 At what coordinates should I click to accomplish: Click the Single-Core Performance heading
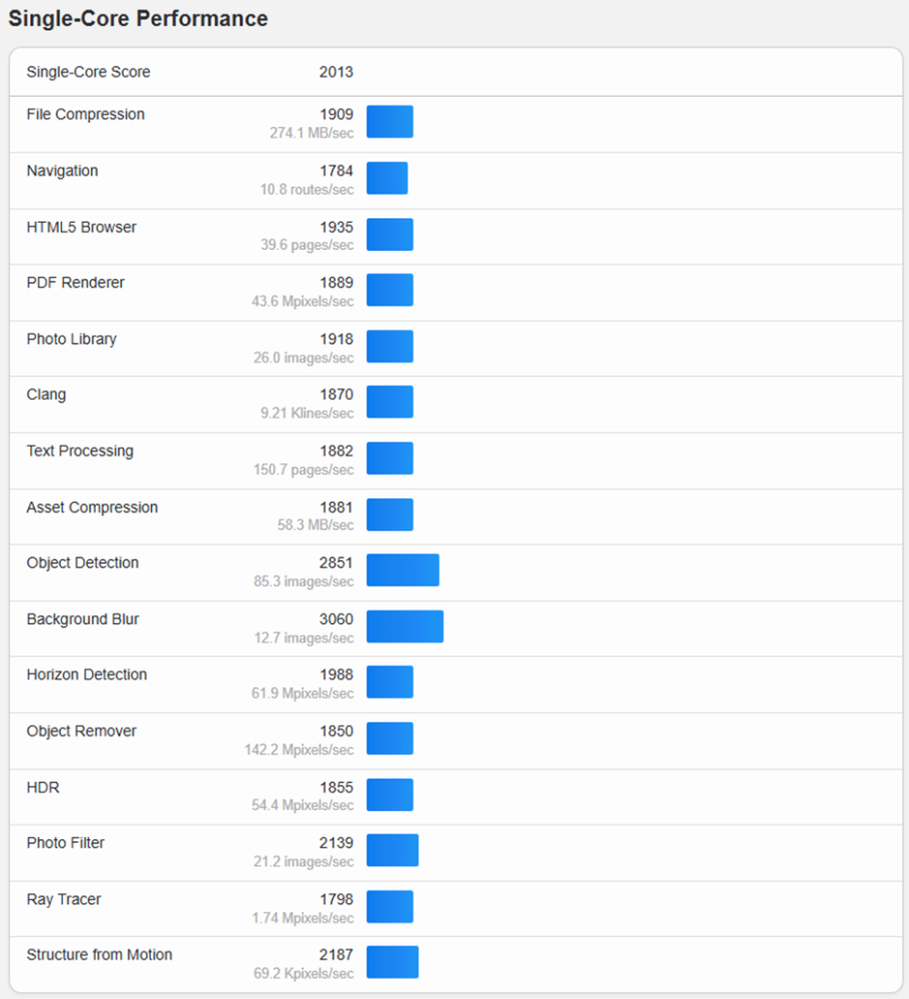(x=138, y=18)
